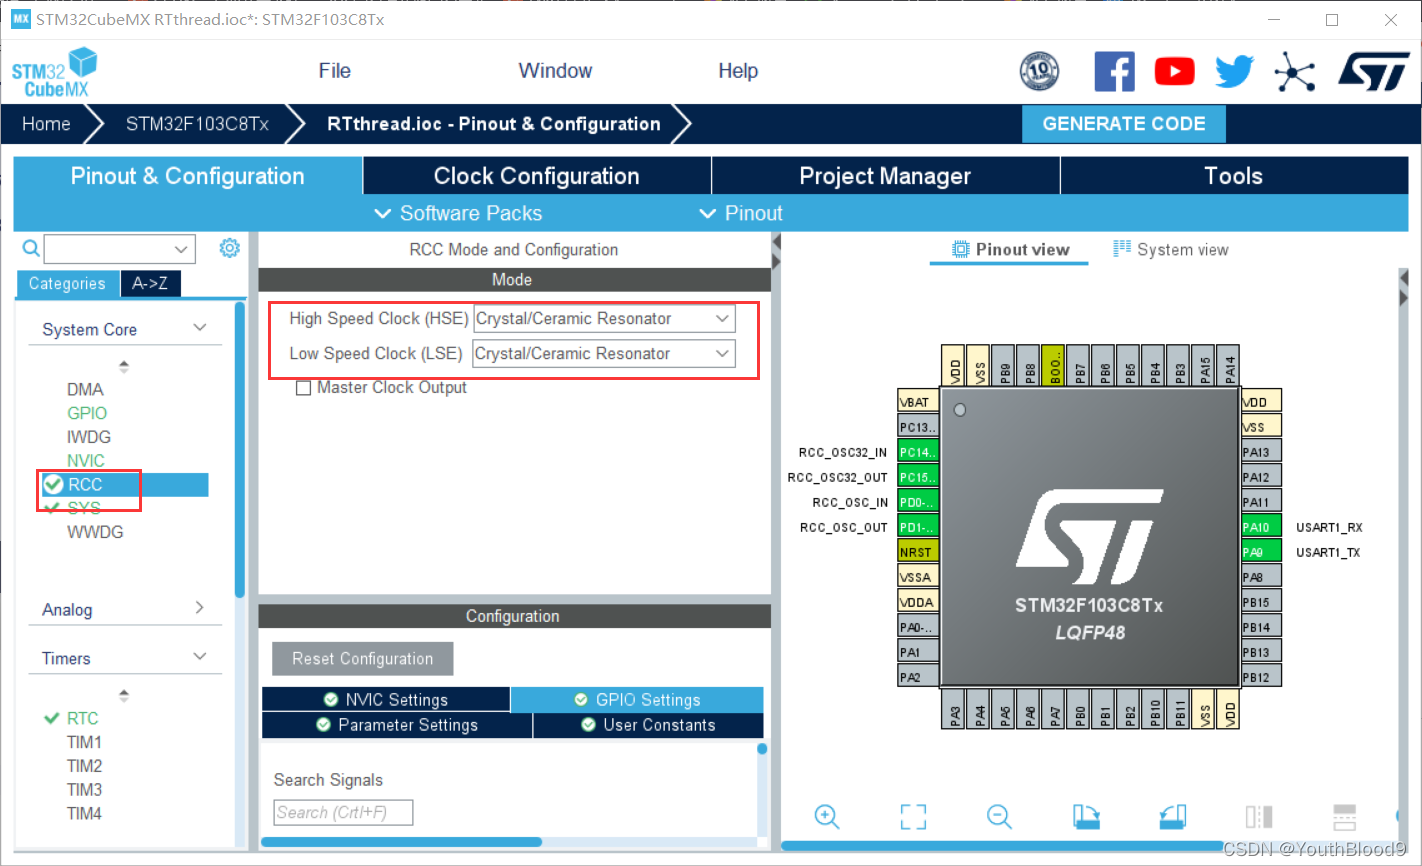Click the STM32F103C8Tx breadcrumb
The width and height of the screenshot is (1422, 866).
click(197, 124)
